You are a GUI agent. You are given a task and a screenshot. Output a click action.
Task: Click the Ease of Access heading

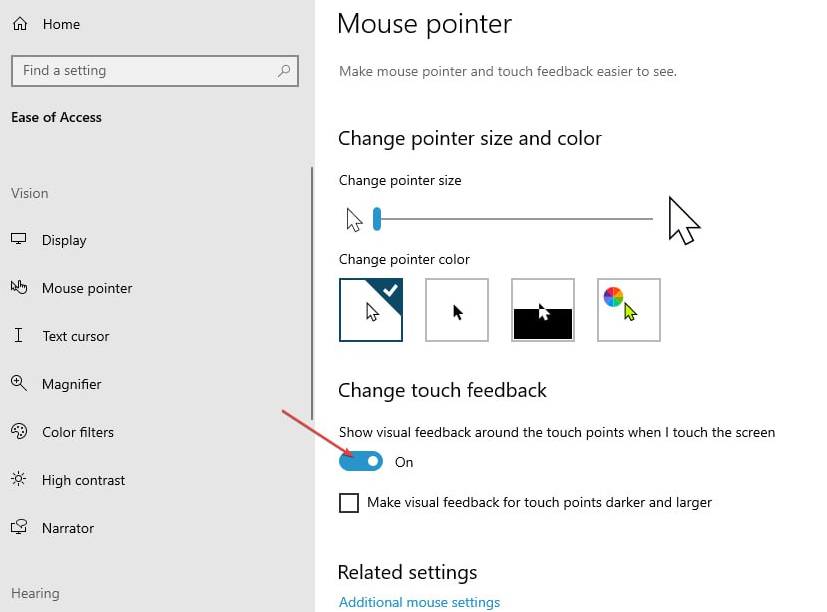(x=56, y=117)
